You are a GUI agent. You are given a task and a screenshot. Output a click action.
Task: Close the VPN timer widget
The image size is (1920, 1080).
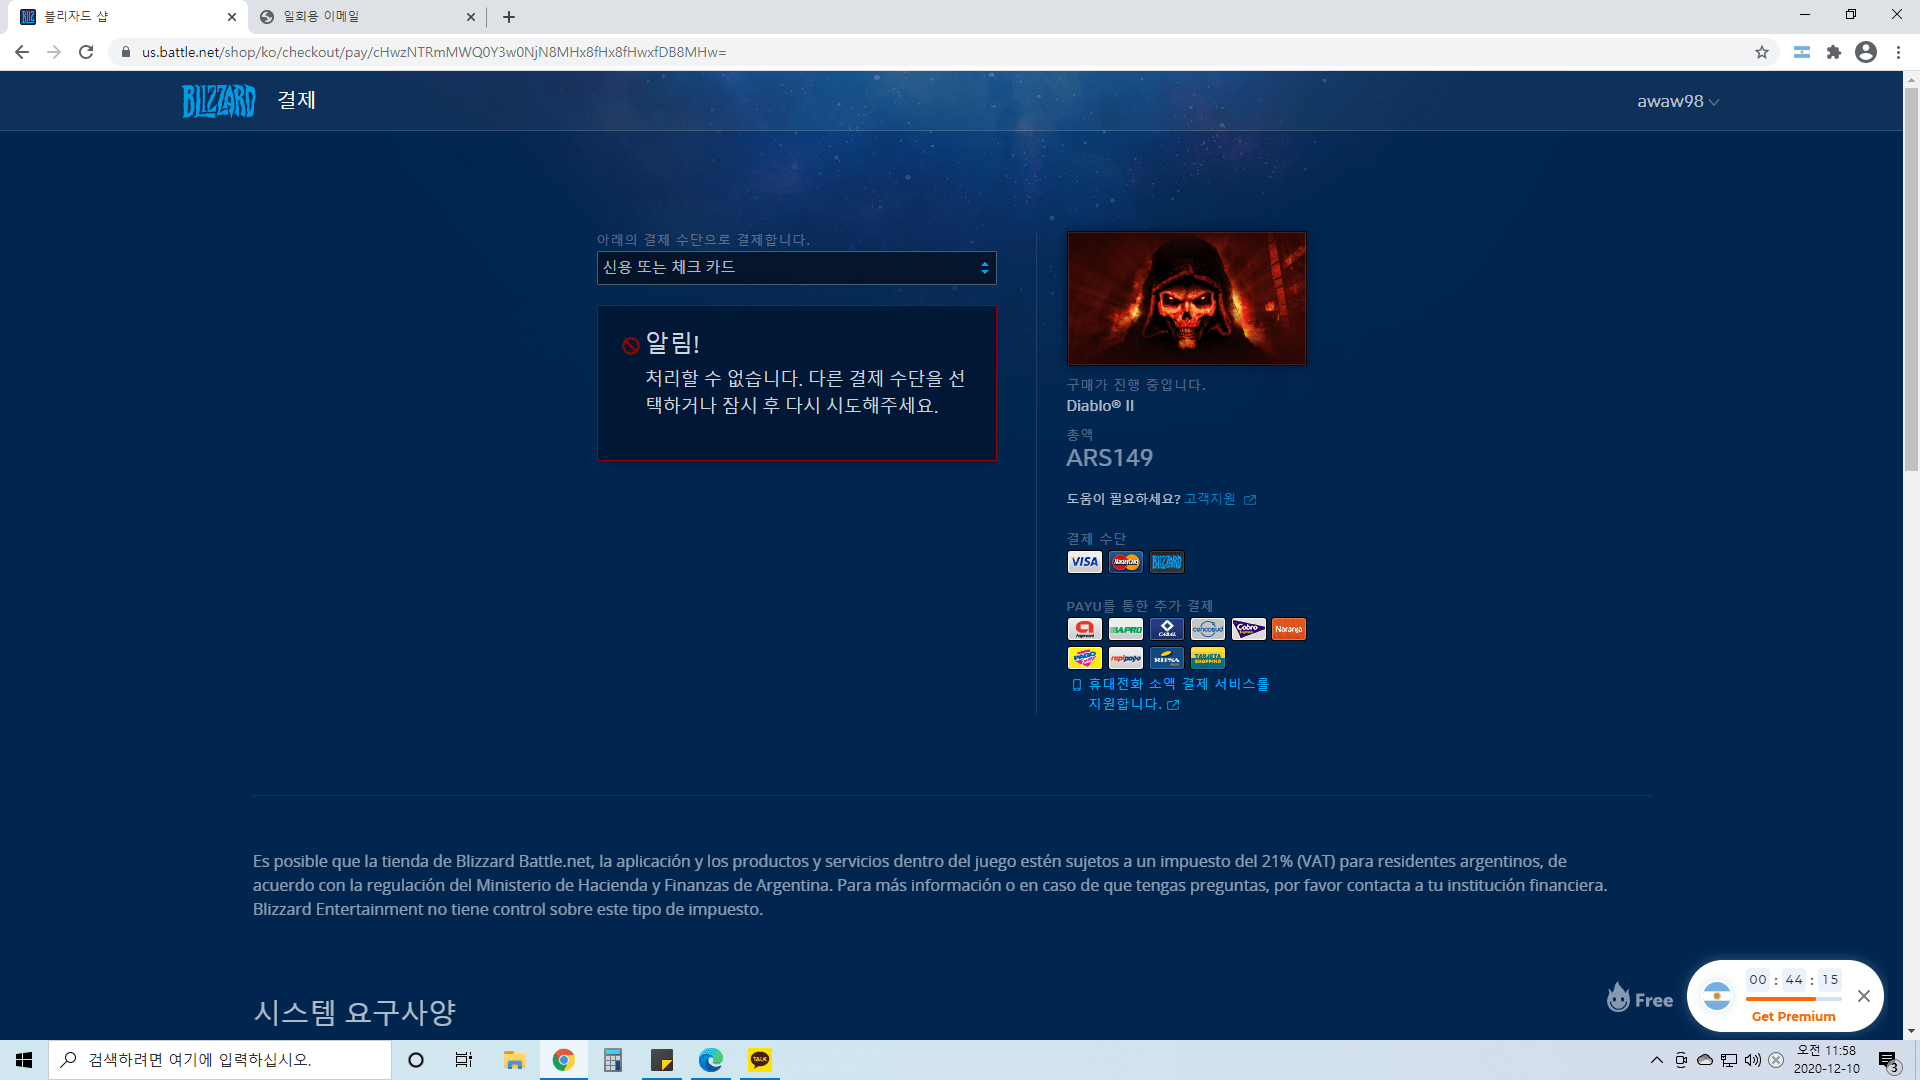1864,996
